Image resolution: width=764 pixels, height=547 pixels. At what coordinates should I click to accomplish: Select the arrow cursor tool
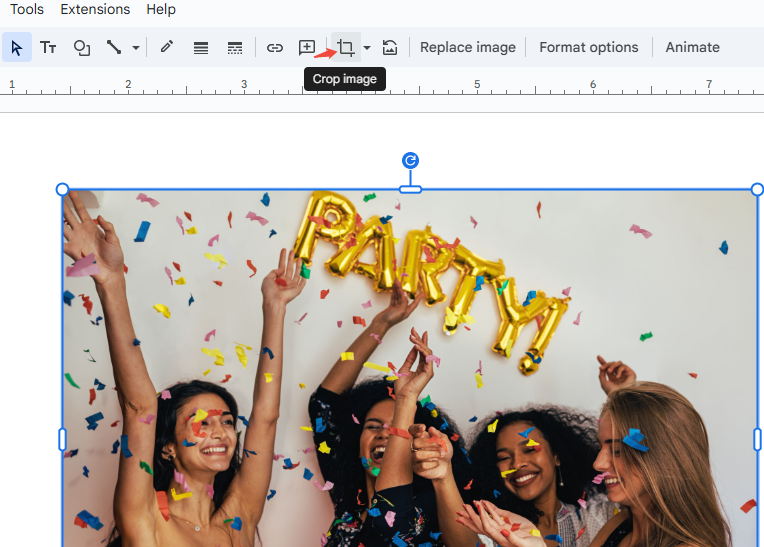coord(17,47)
